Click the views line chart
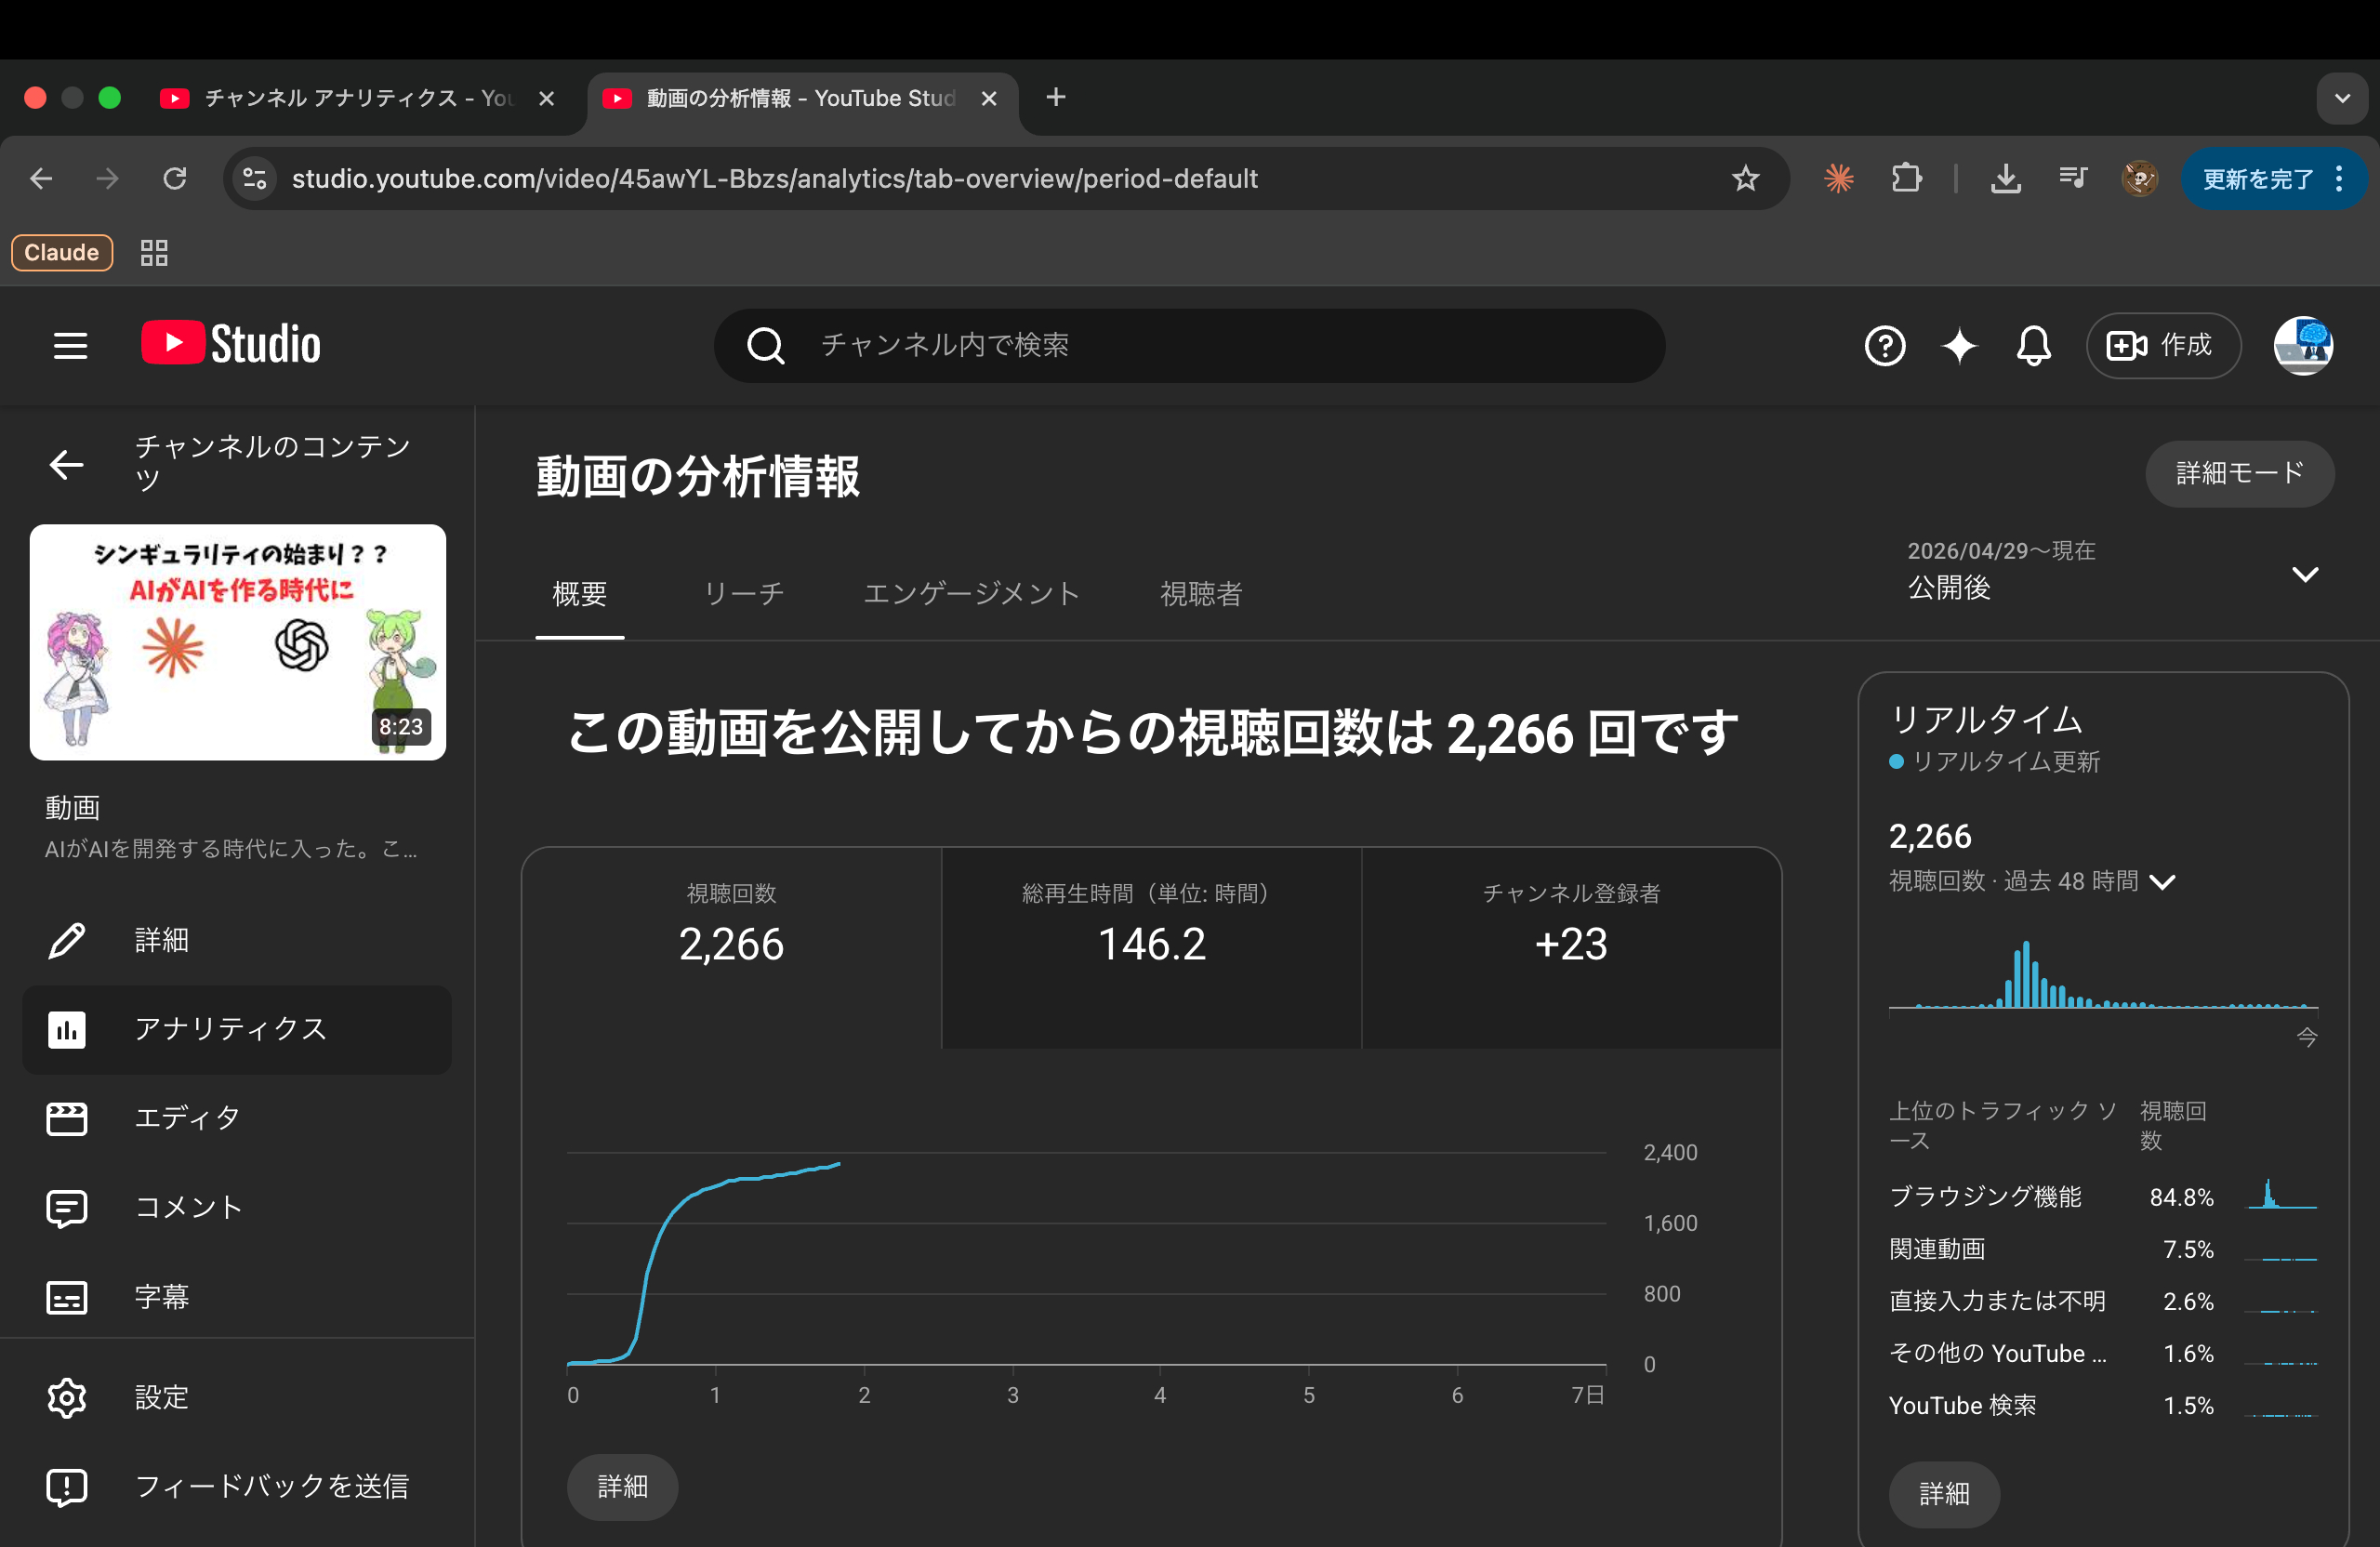2380x1547 pixels. coord(1086,1260)
